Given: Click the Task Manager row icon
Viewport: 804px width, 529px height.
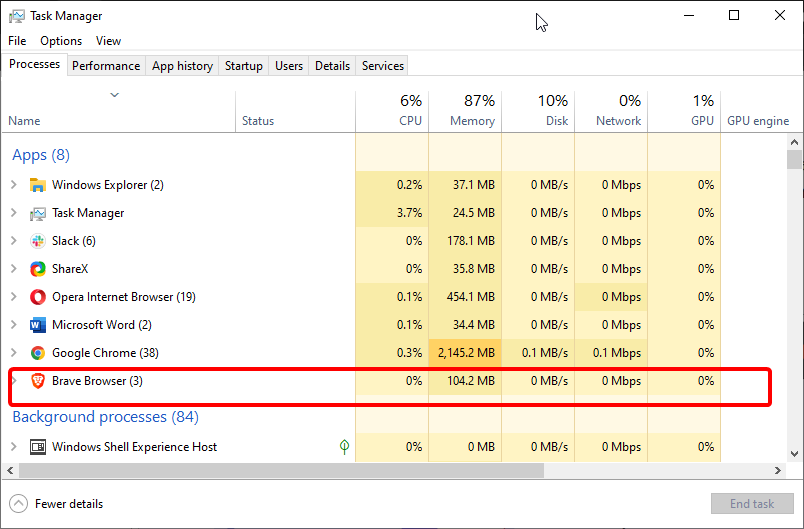Looking at the screenshot, I should coord(37,213).
